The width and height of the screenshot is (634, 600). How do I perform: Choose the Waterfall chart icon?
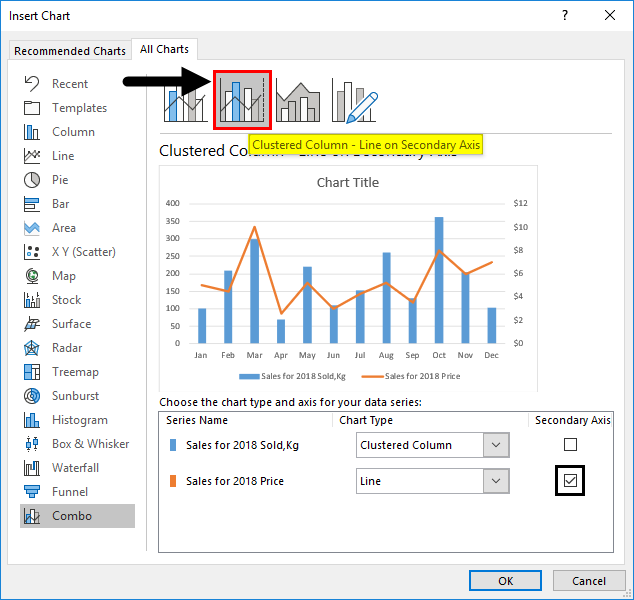[32, 468]
